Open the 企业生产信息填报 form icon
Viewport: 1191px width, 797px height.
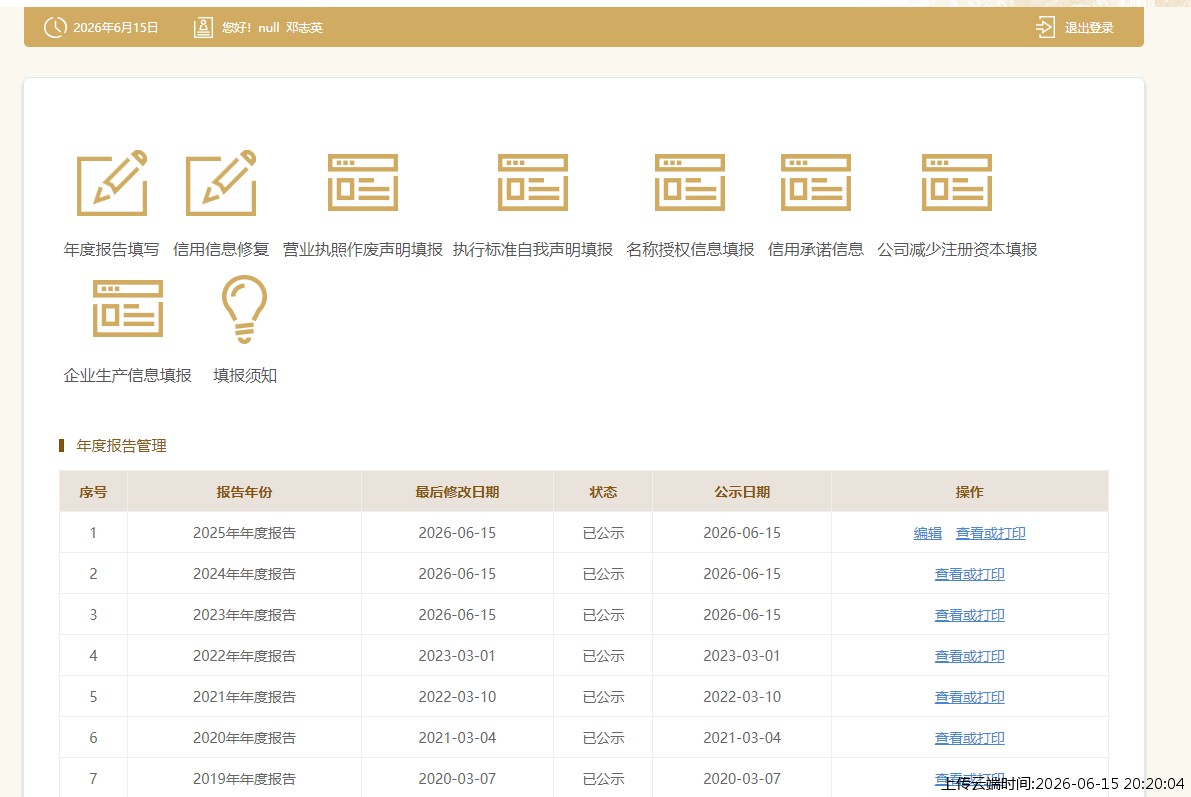tap(128, 308)
